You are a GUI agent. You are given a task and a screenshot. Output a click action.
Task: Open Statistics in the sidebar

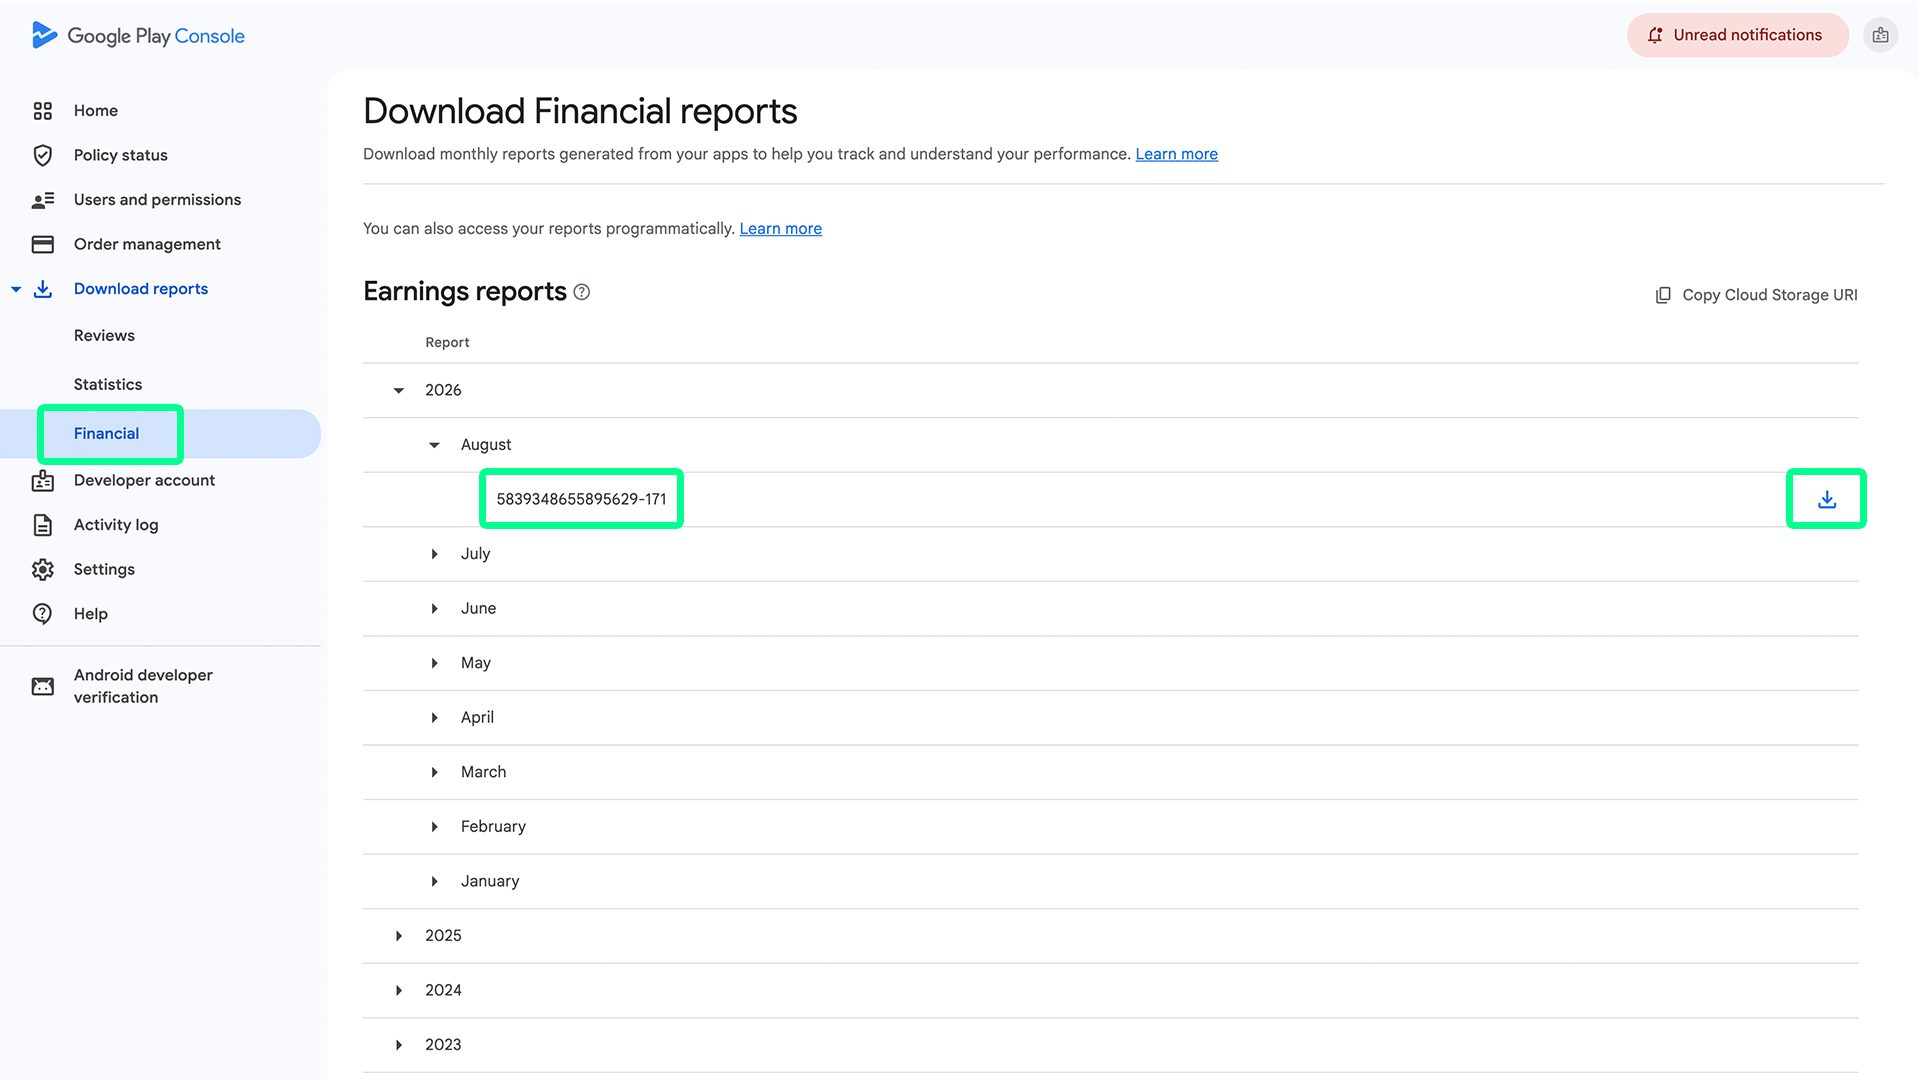(x=108, y=385)
